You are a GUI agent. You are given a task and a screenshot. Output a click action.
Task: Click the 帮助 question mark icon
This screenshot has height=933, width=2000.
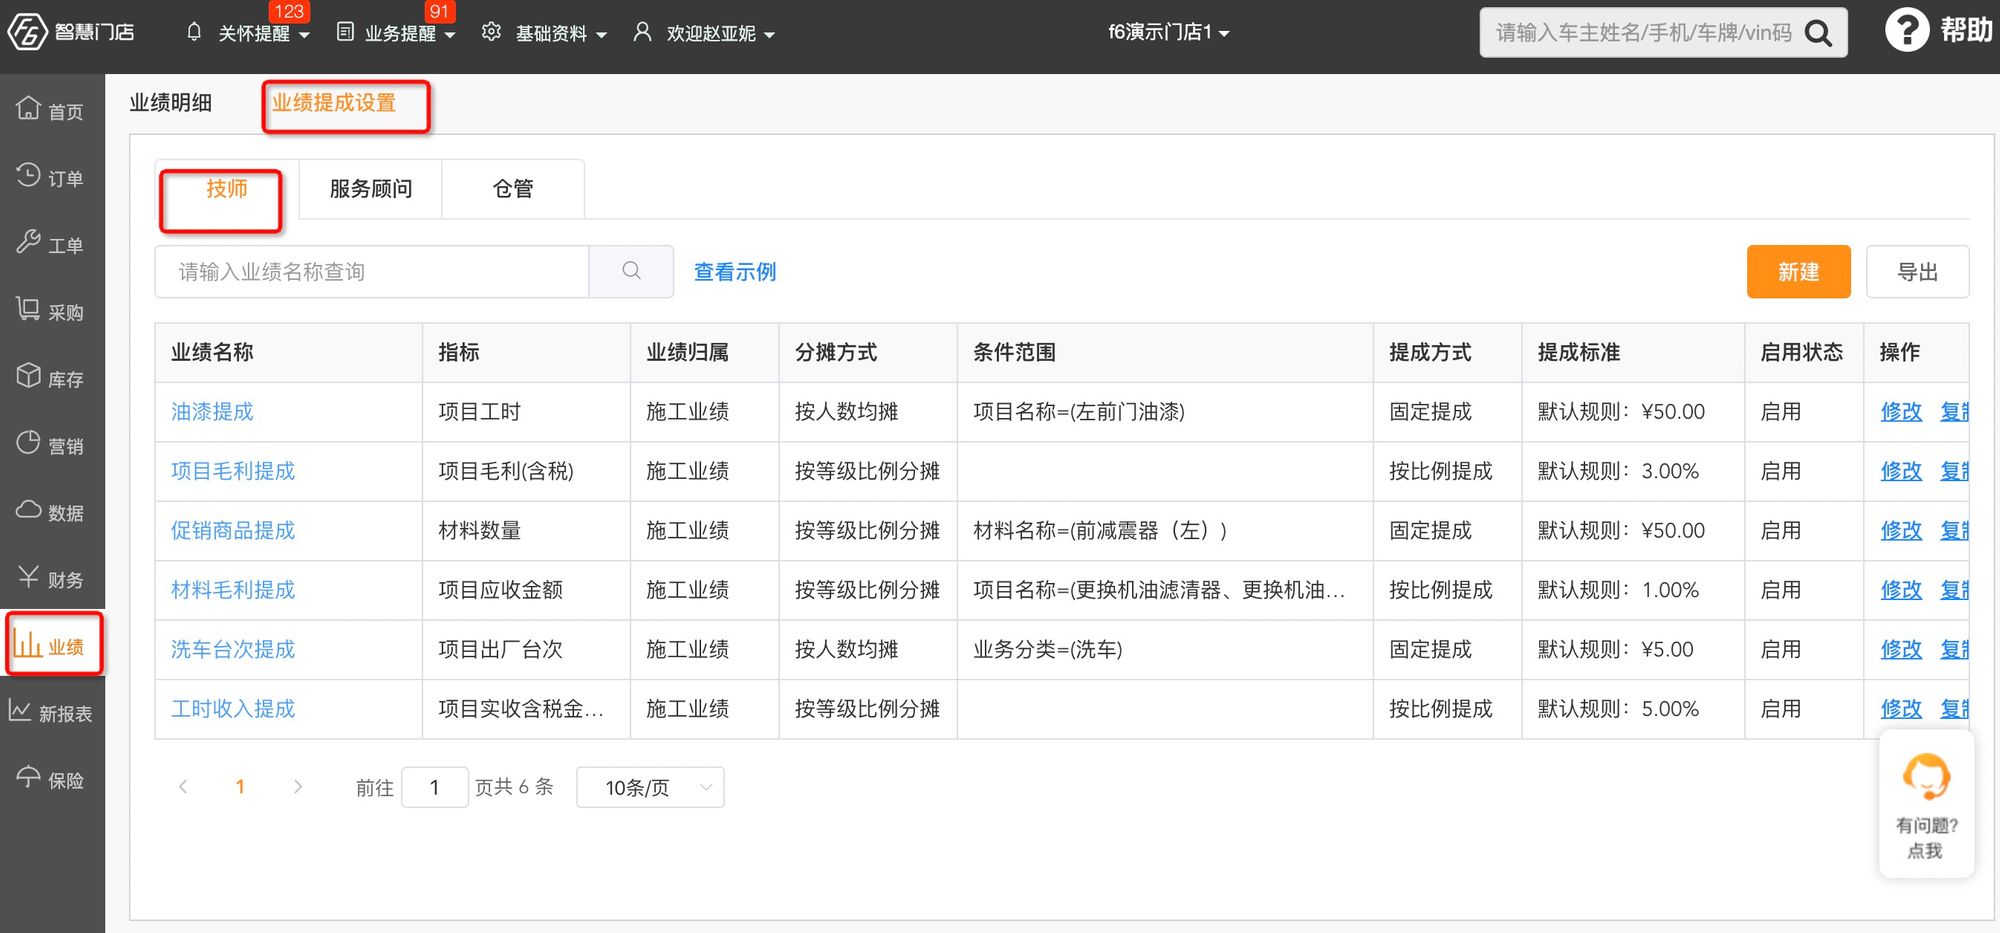click(1907, 30)
